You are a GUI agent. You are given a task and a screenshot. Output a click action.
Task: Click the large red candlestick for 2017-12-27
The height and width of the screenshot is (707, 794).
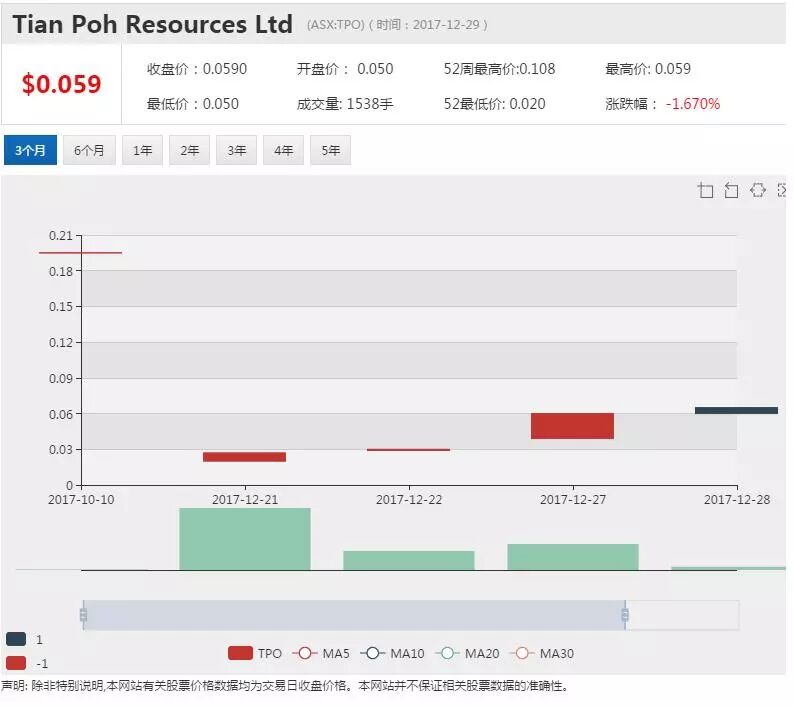(572, 426)
